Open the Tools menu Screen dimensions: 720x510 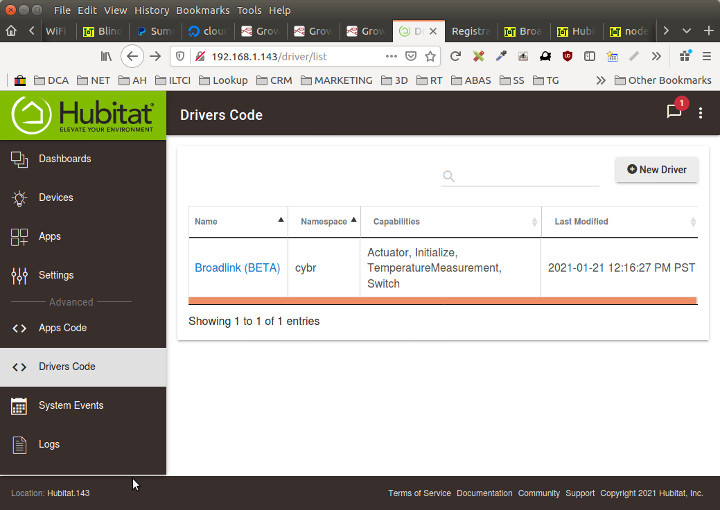click(249, 10)
